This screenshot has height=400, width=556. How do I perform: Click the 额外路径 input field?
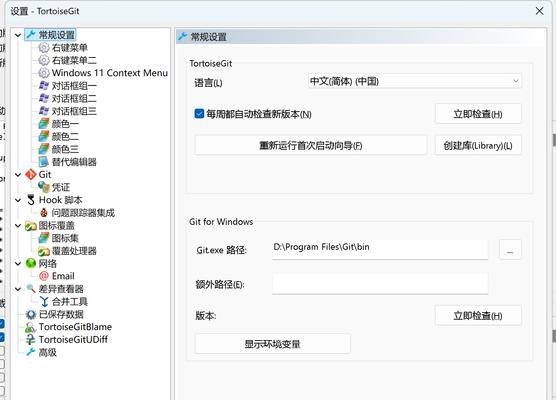coord(380,284)
